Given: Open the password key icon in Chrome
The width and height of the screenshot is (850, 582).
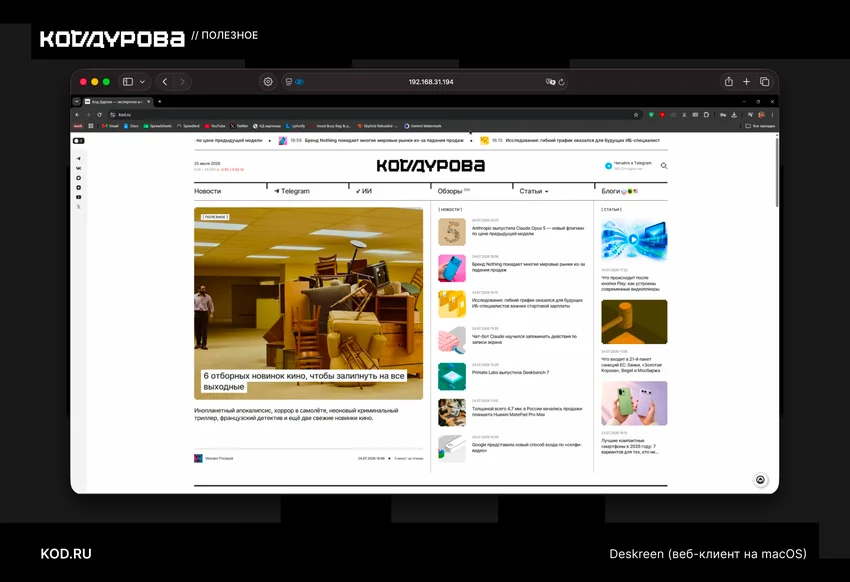Looking at the screenshot, I should point(723,114).
